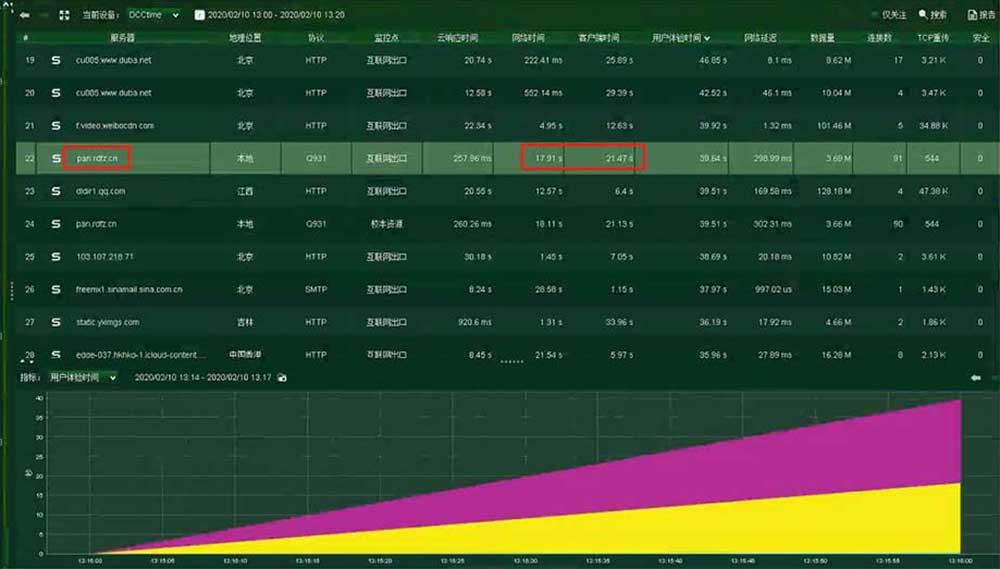
Task: Sort by the 地理位置 column header
Action: [x=245, y=38]
